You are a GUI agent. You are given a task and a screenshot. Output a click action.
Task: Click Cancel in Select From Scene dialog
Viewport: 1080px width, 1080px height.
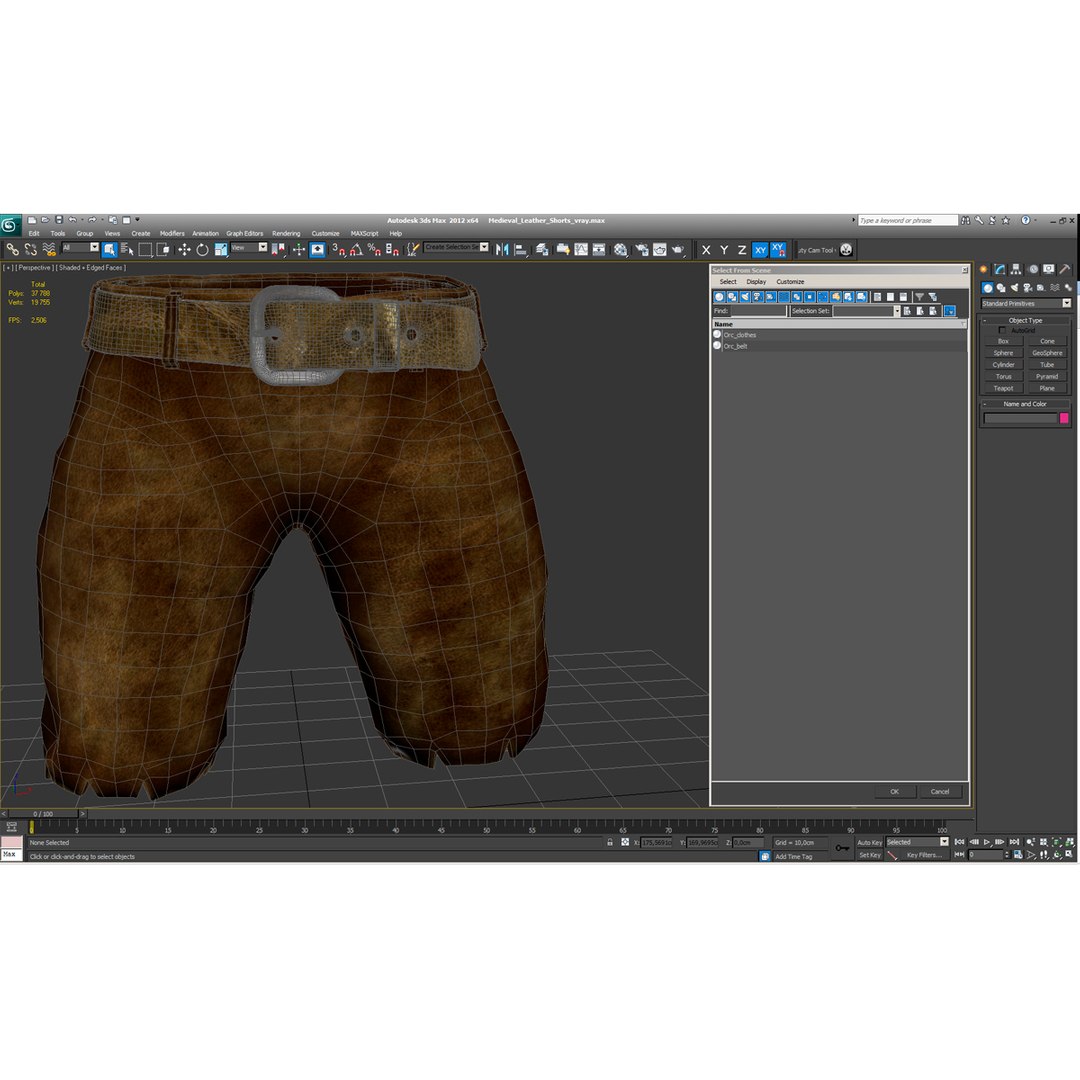click(939, 791)
